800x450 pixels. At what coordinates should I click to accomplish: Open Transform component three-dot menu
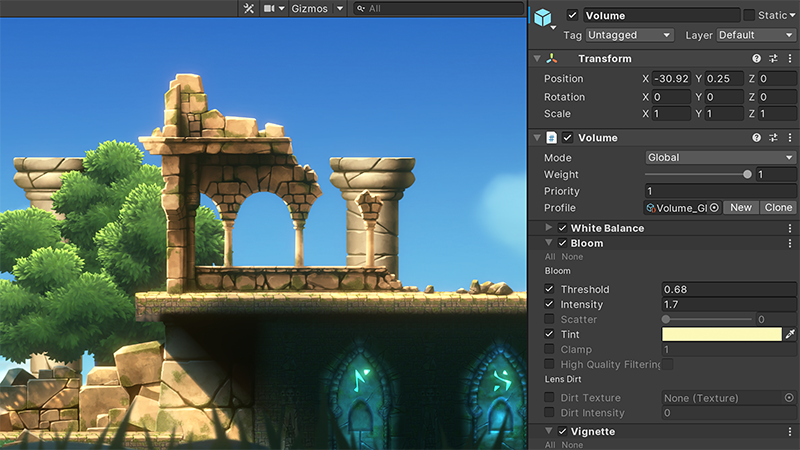pyautogui.click(x=790, y=59)
